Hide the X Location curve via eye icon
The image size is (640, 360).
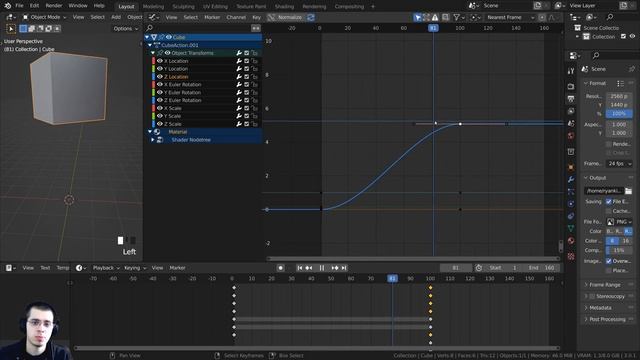pos(160,61)
